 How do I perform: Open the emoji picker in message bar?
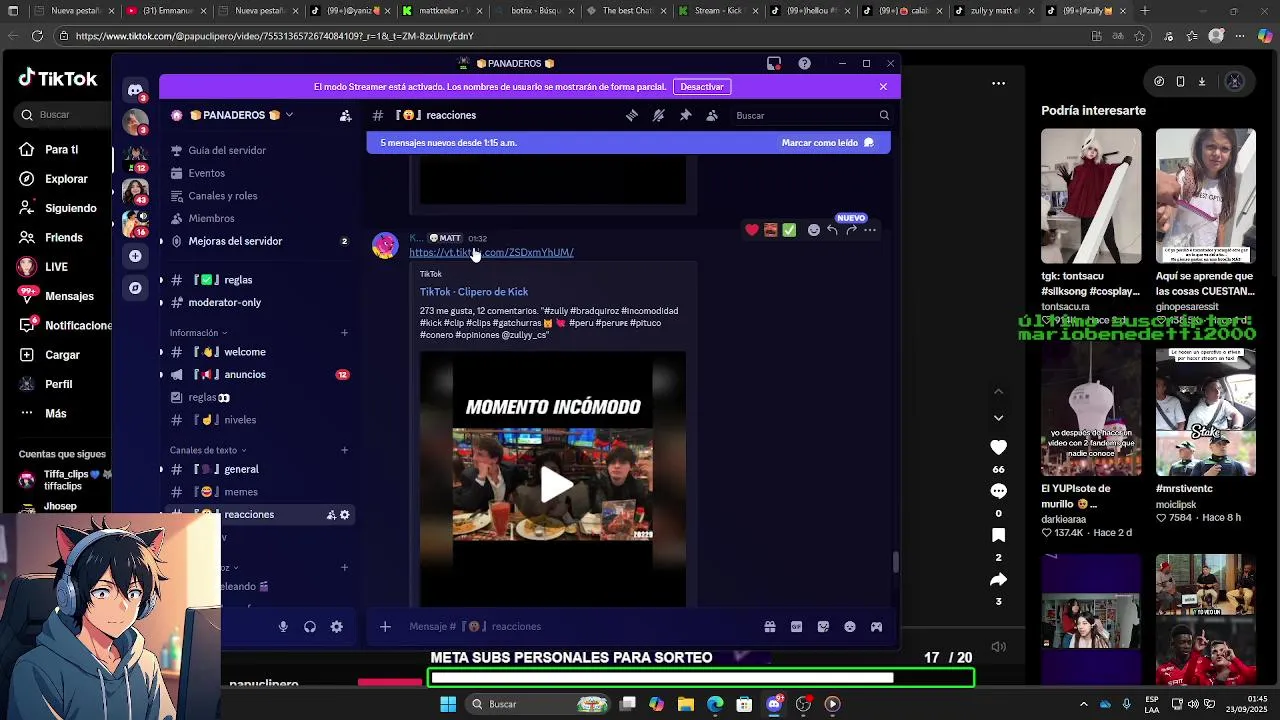click(x=850, y=627)
